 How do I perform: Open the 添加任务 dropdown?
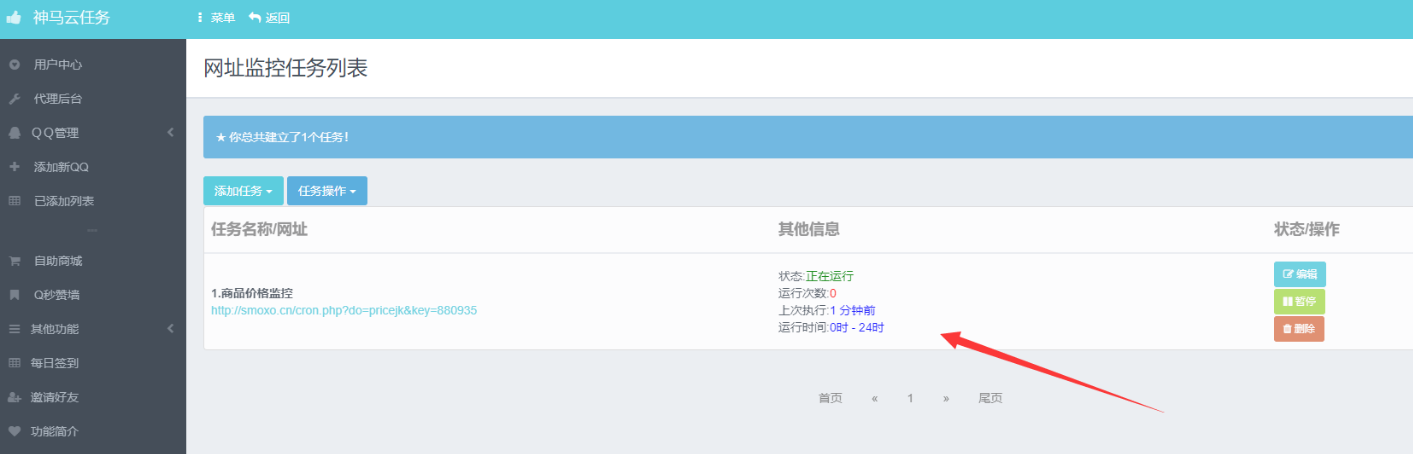pyautogui.click(x=243, y=191)
